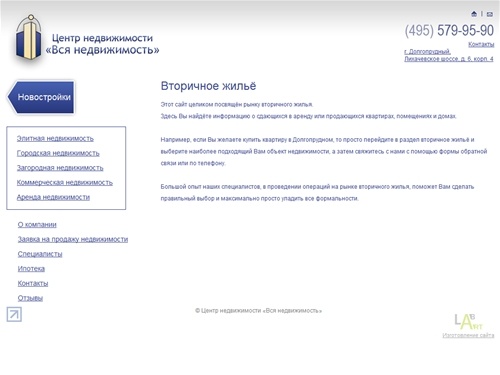Open Загородная недвижимость link

60,168
